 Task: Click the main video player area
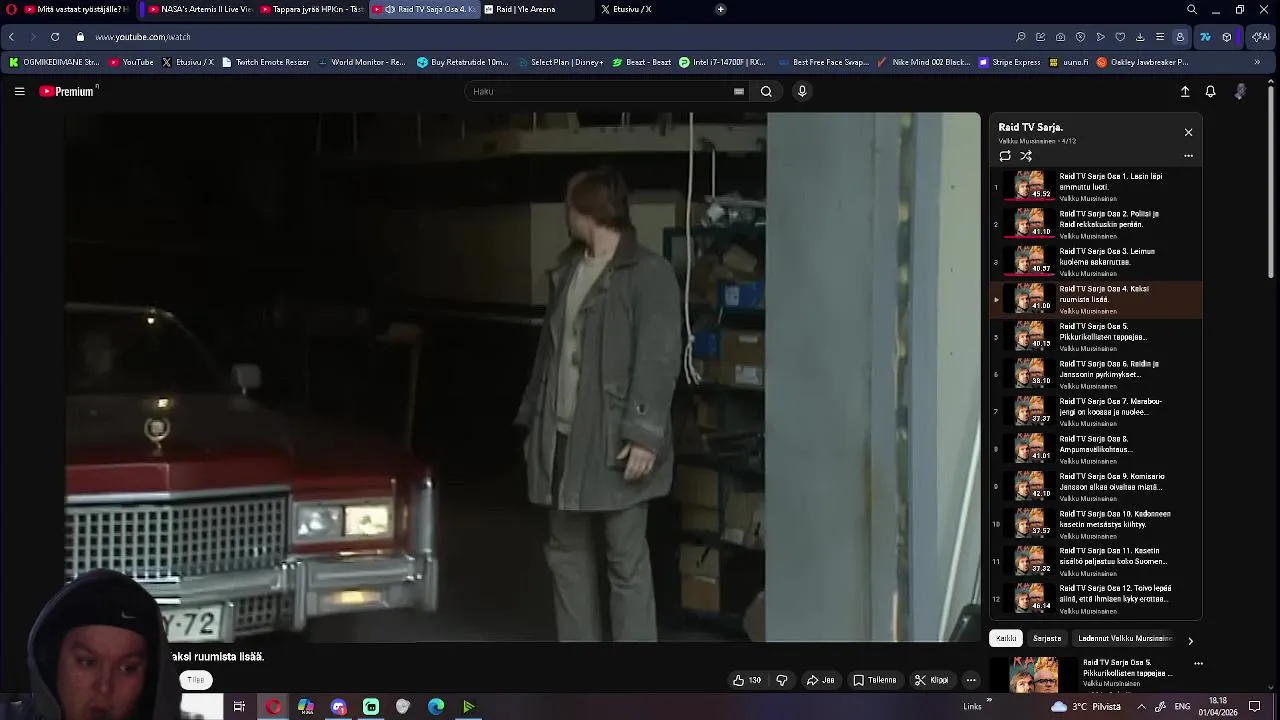click(523, 377)
